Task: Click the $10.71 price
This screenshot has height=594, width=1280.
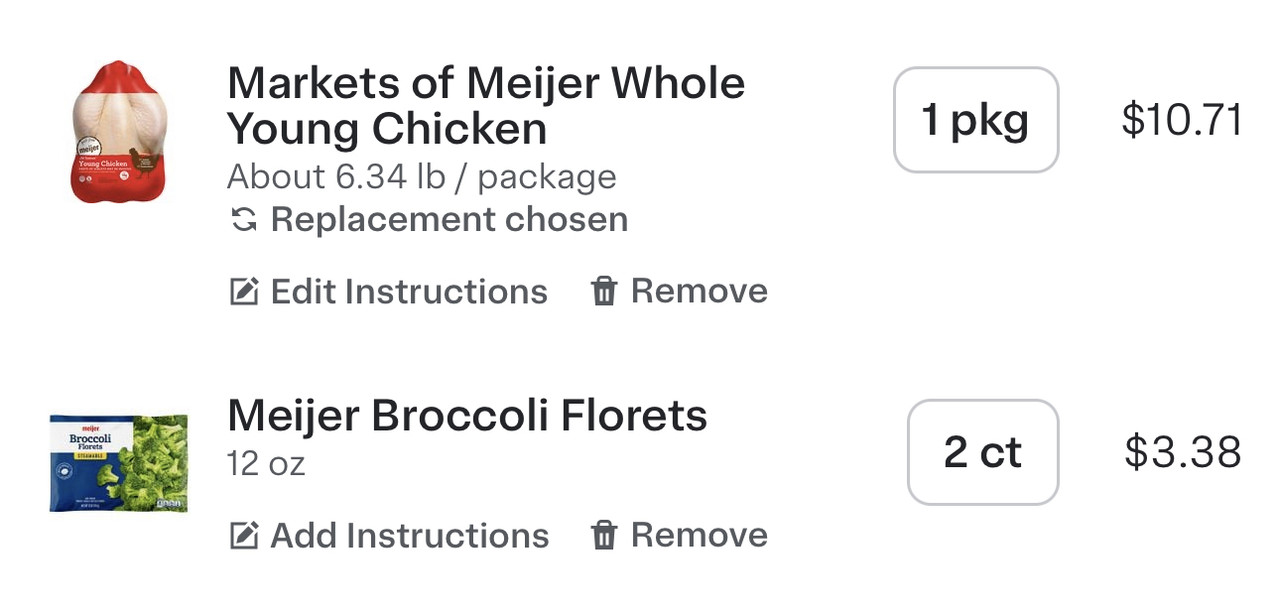Action: coord(1182,120)
